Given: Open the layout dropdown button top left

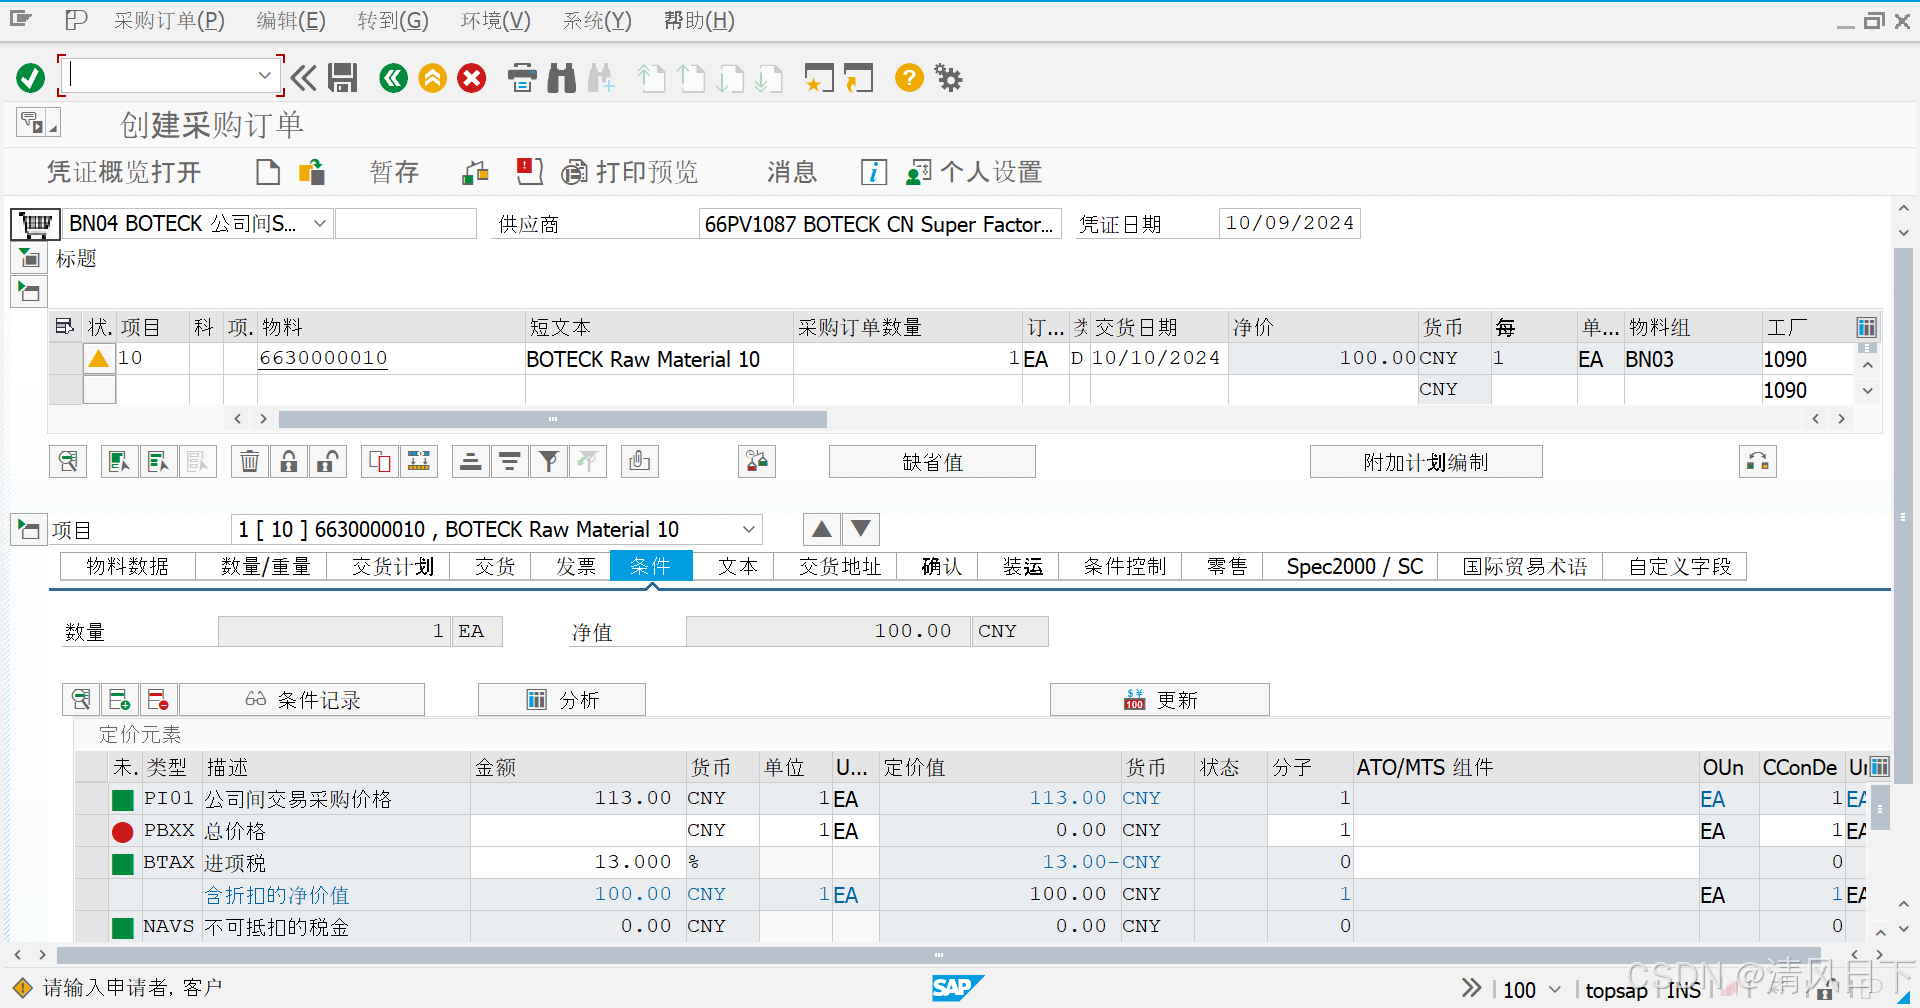Looking at the screenshot, I should point(39,123).
